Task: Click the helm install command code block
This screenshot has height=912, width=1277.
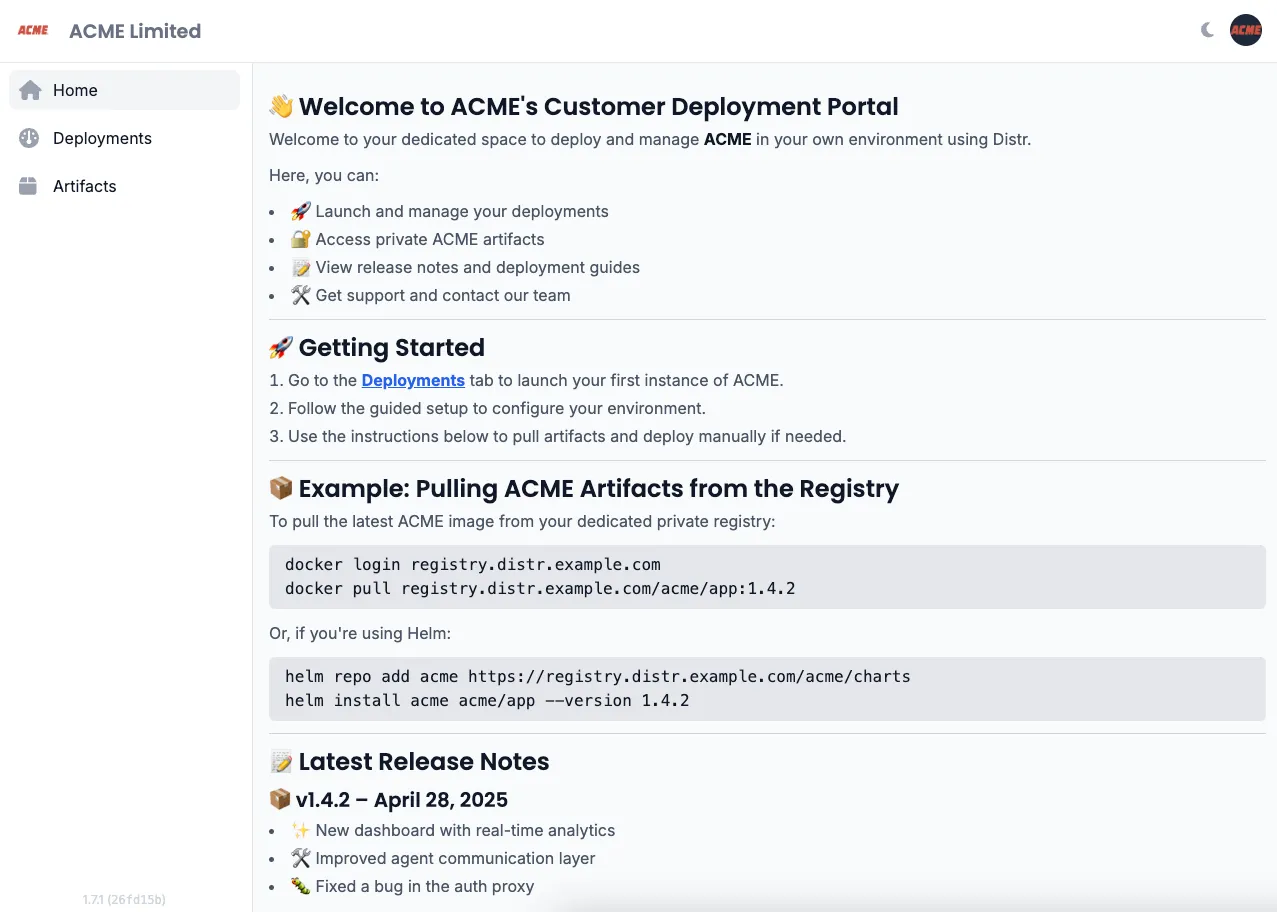Action: pos(487,700)
